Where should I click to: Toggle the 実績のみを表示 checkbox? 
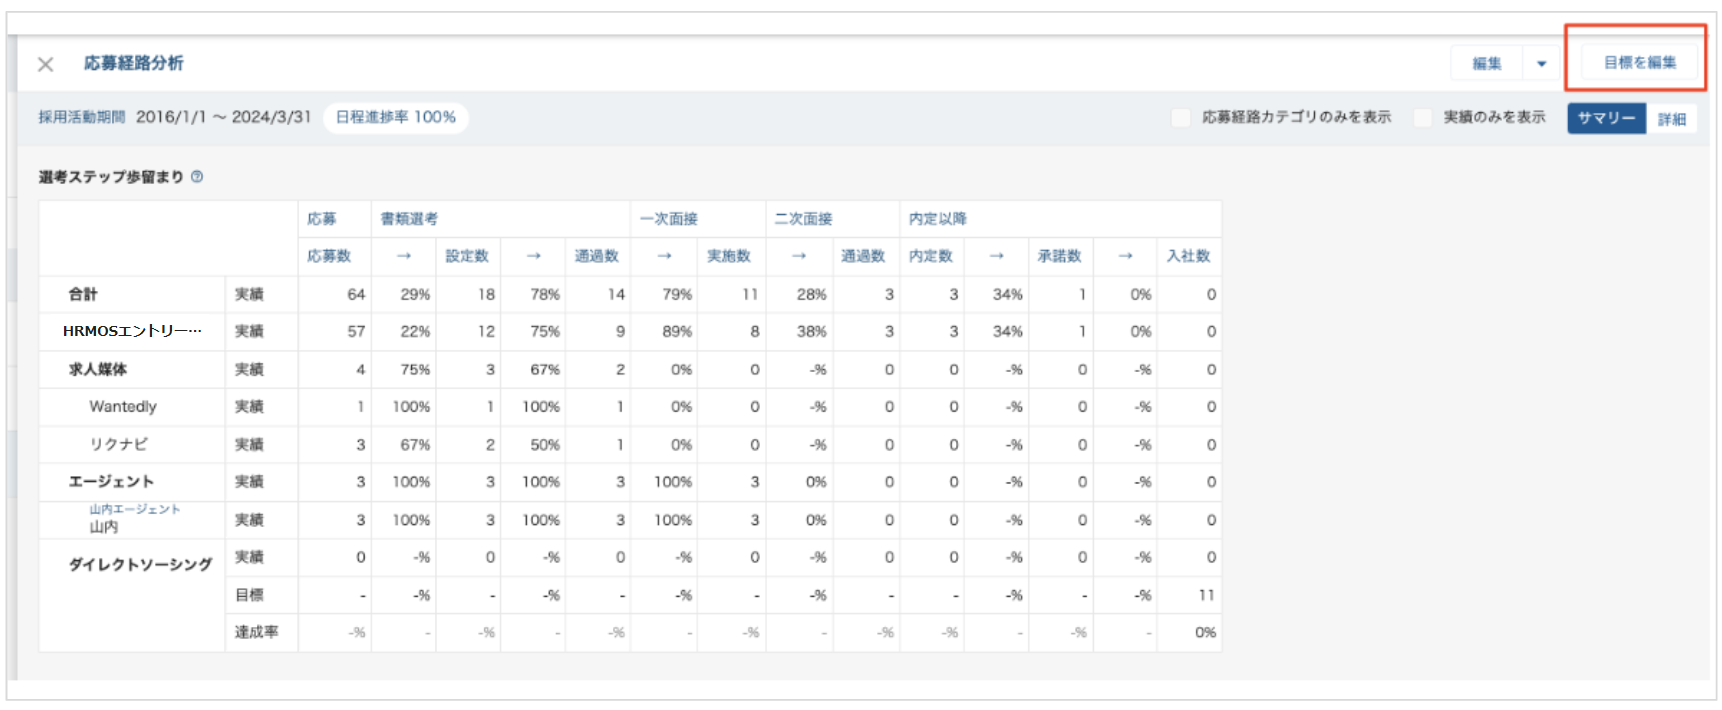point(1423,118)
